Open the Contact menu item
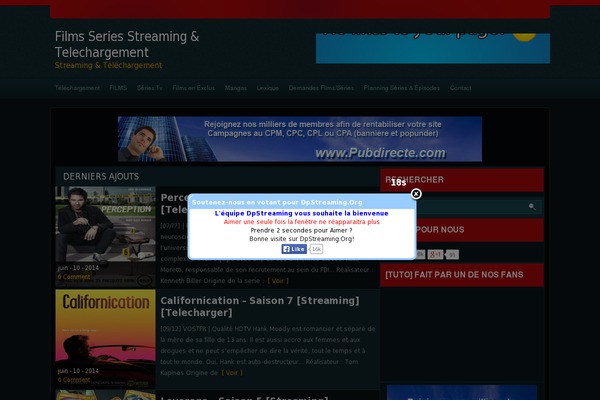600x400 pixels. [x=460, y=88]
